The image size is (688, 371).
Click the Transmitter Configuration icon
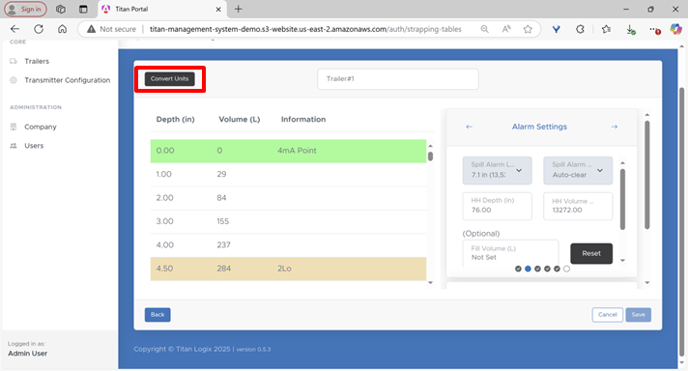(x=13, y=80)
